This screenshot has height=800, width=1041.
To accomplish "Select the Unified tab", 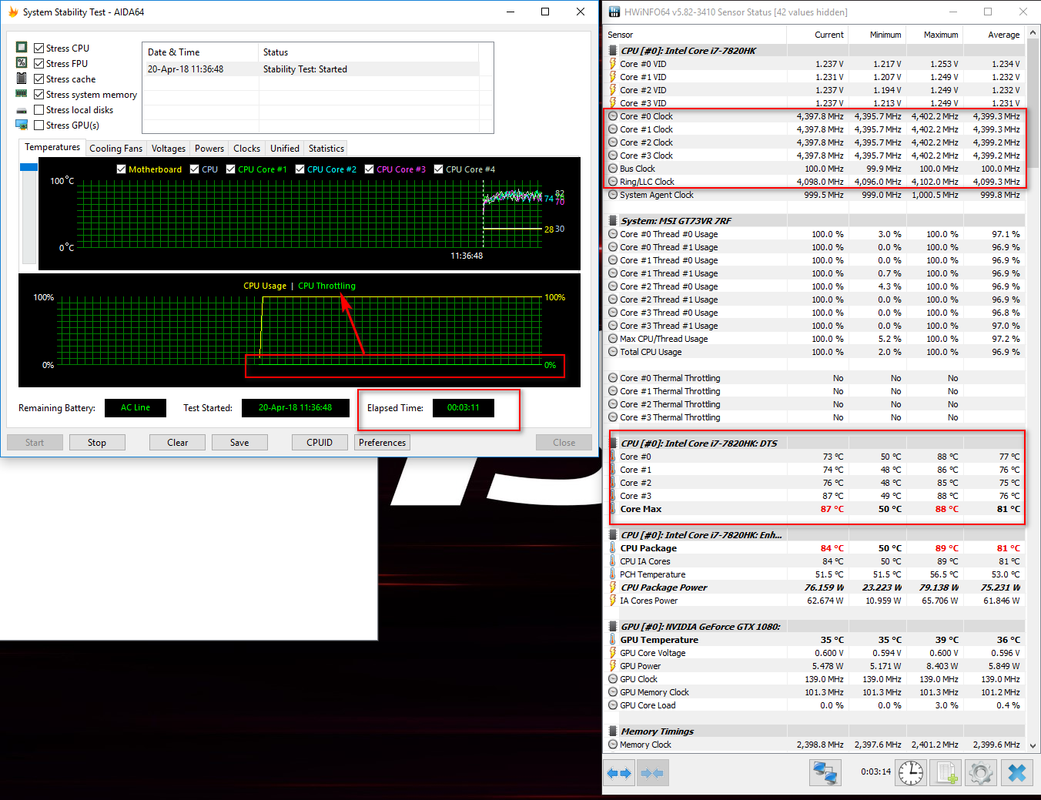I will (x=285, y=149).
